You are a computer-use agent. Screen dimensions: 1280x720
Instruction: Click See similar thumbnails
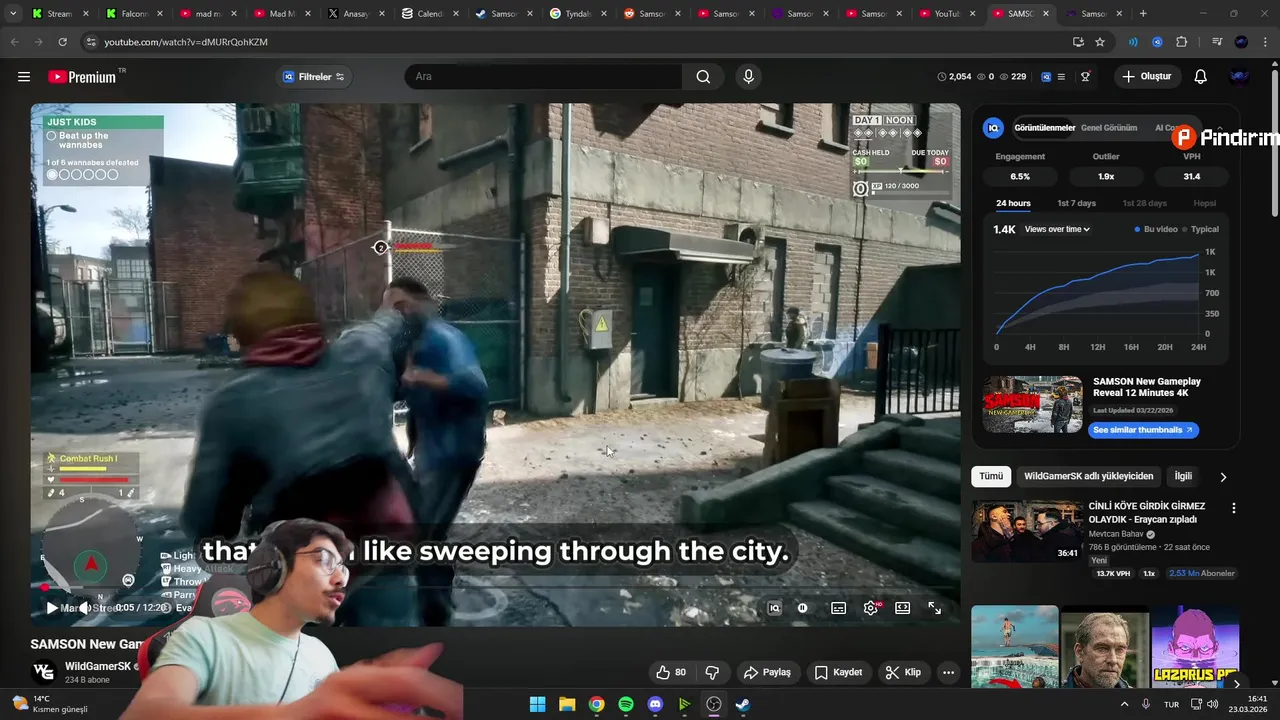pos(1143,430)
